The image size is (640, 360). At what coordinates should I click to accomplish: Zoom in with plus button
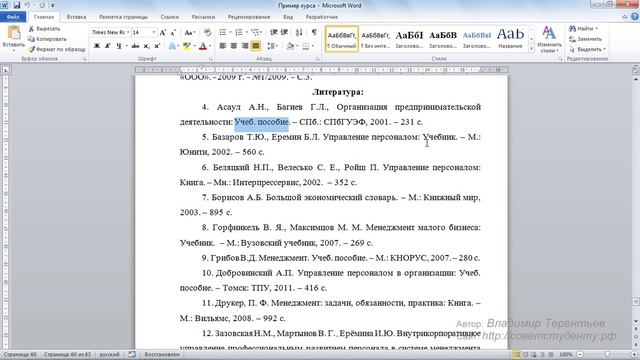pyautogui.click(x=635, y=354)
